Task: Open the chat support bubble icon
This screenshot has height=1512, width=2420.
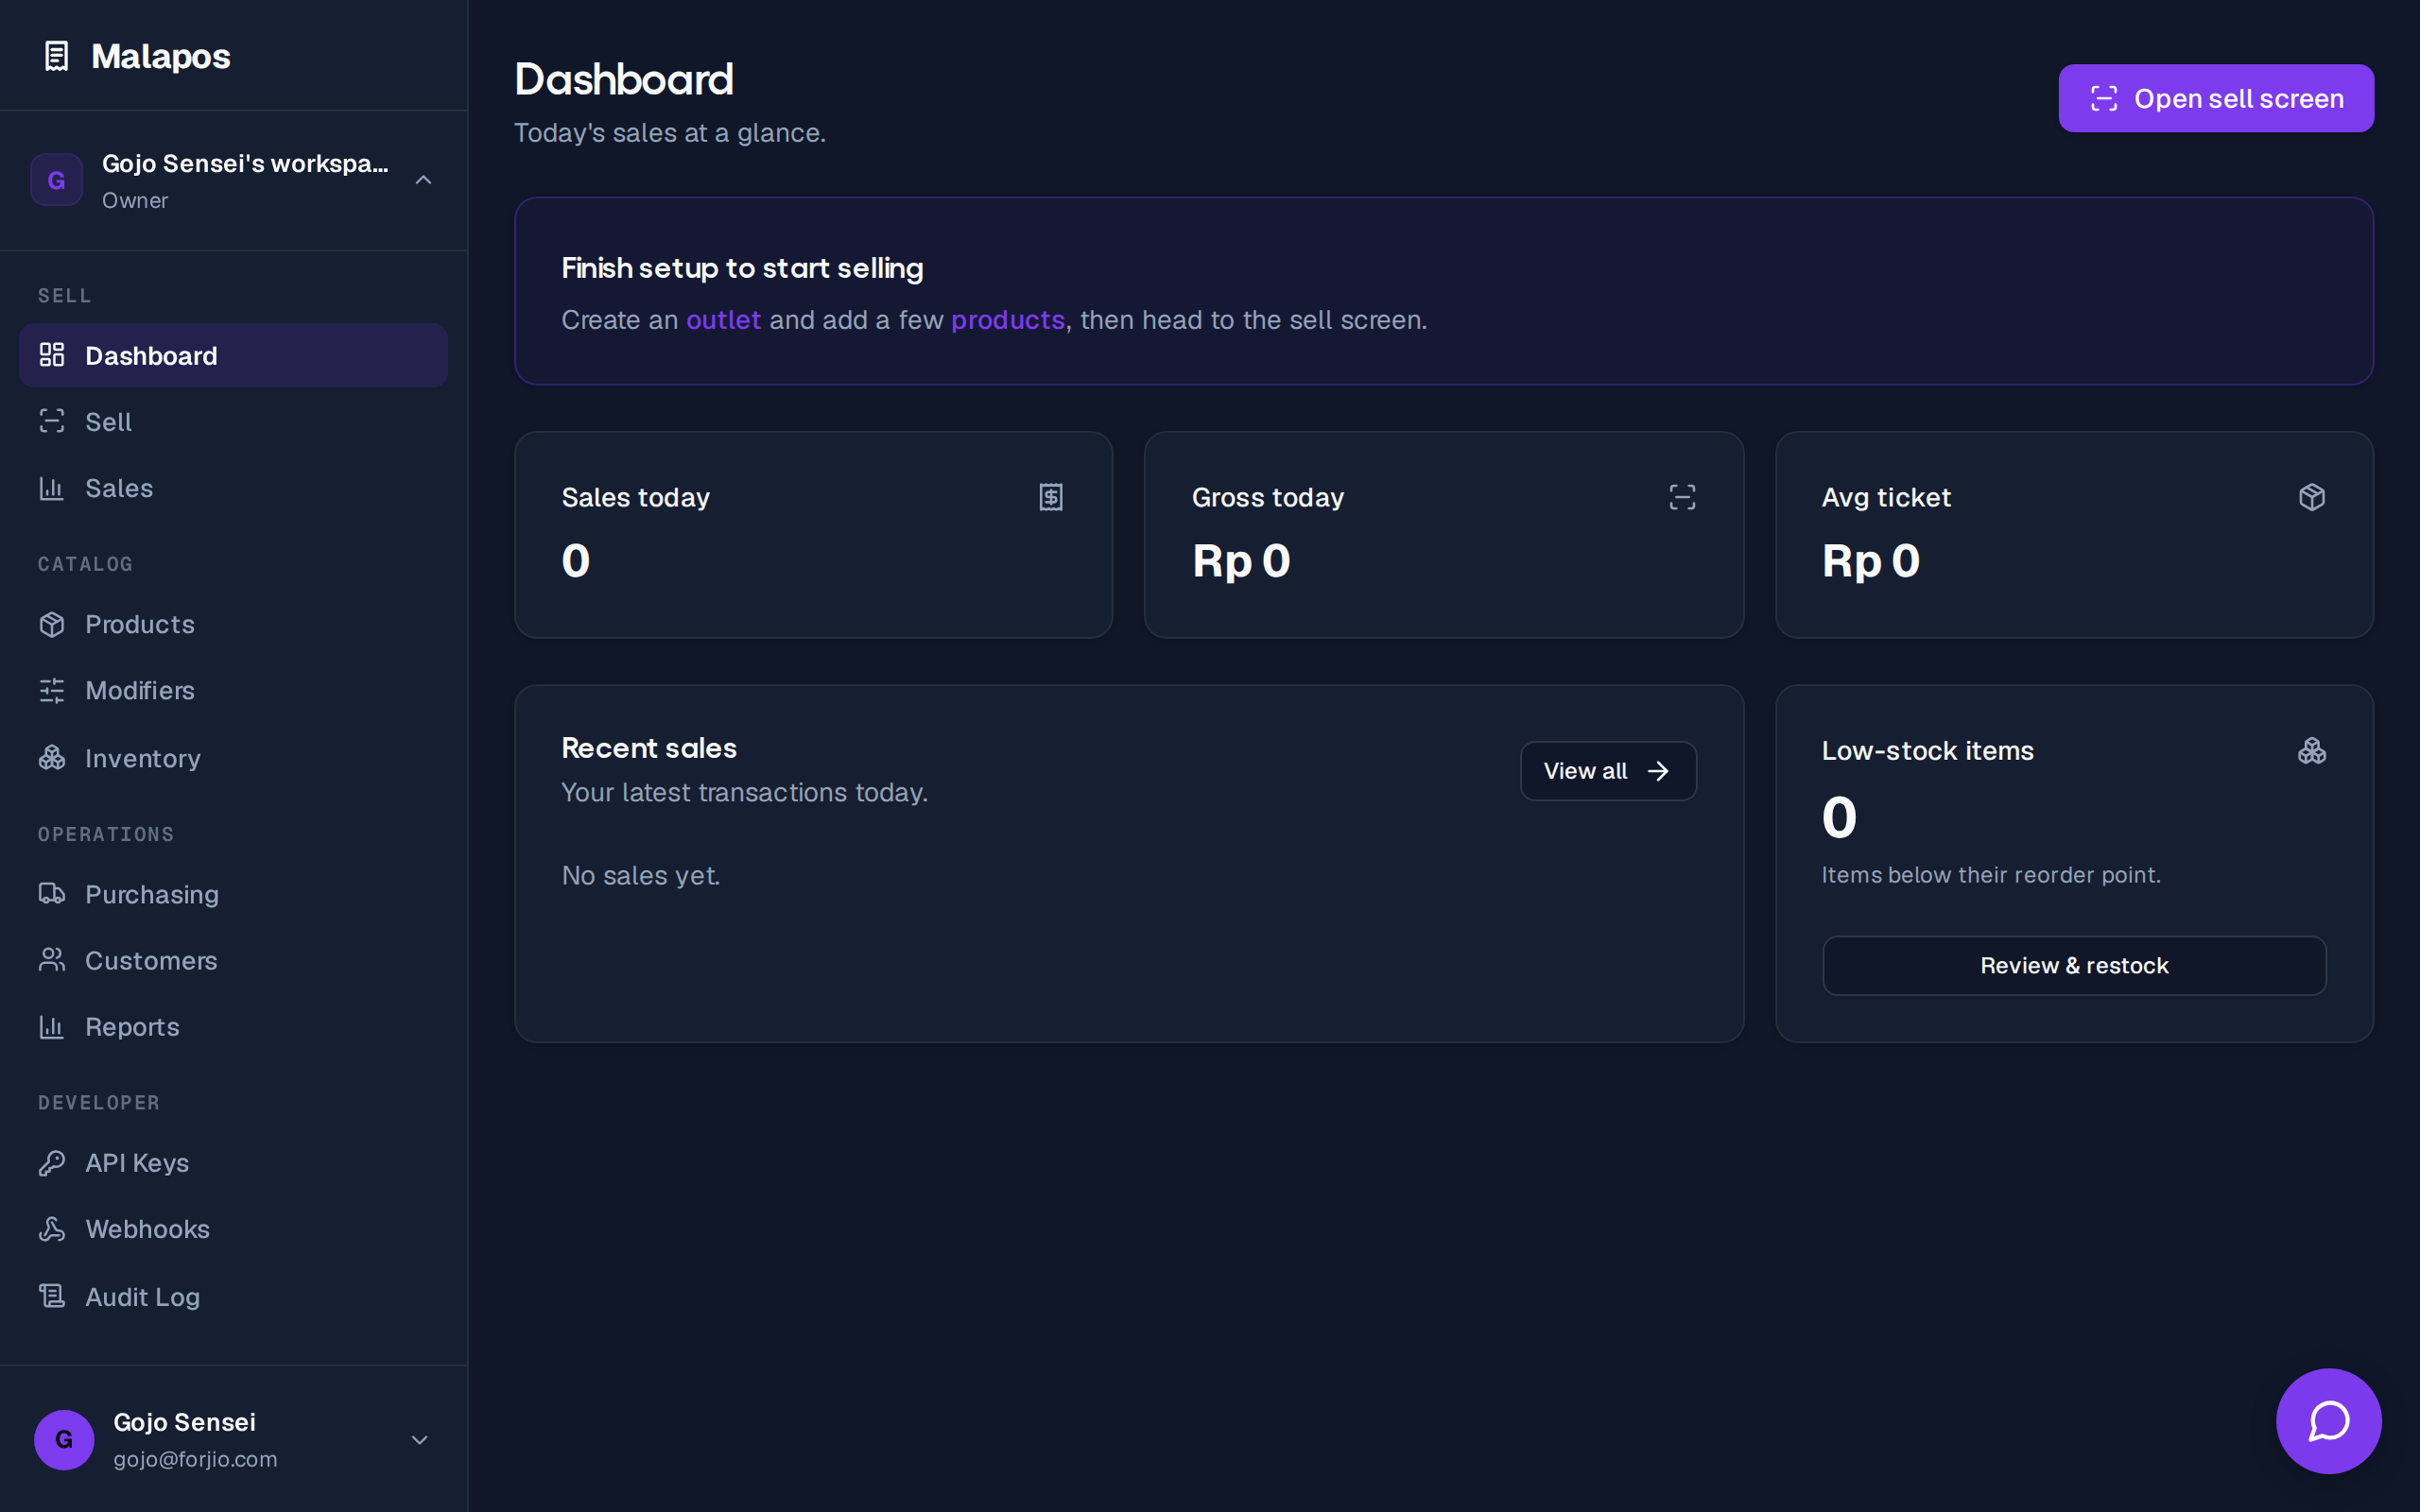Action: (x=2328, y=1420)
